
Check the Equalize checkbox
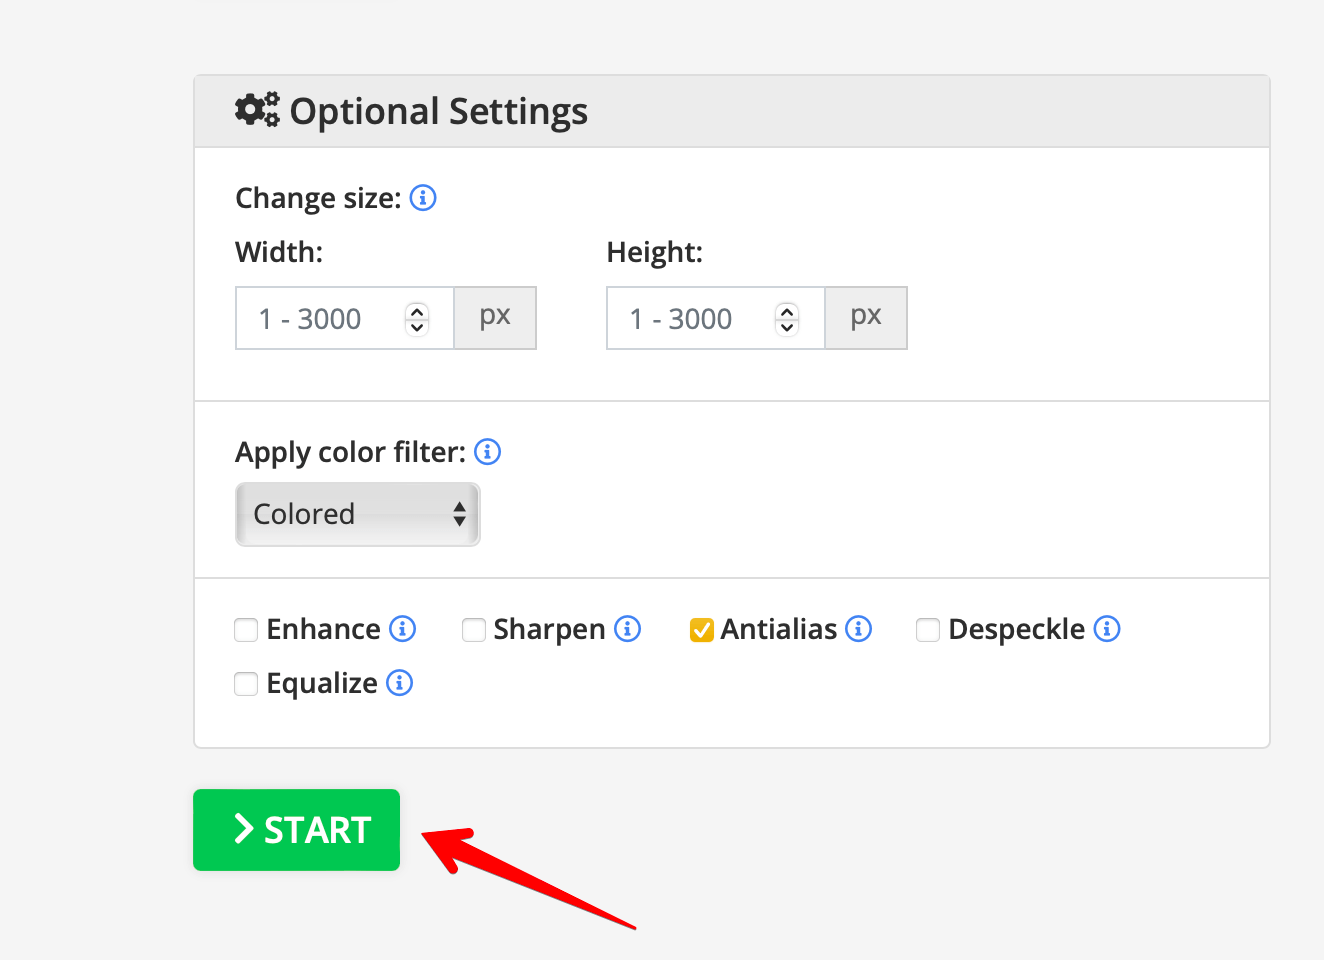(246, 684)
